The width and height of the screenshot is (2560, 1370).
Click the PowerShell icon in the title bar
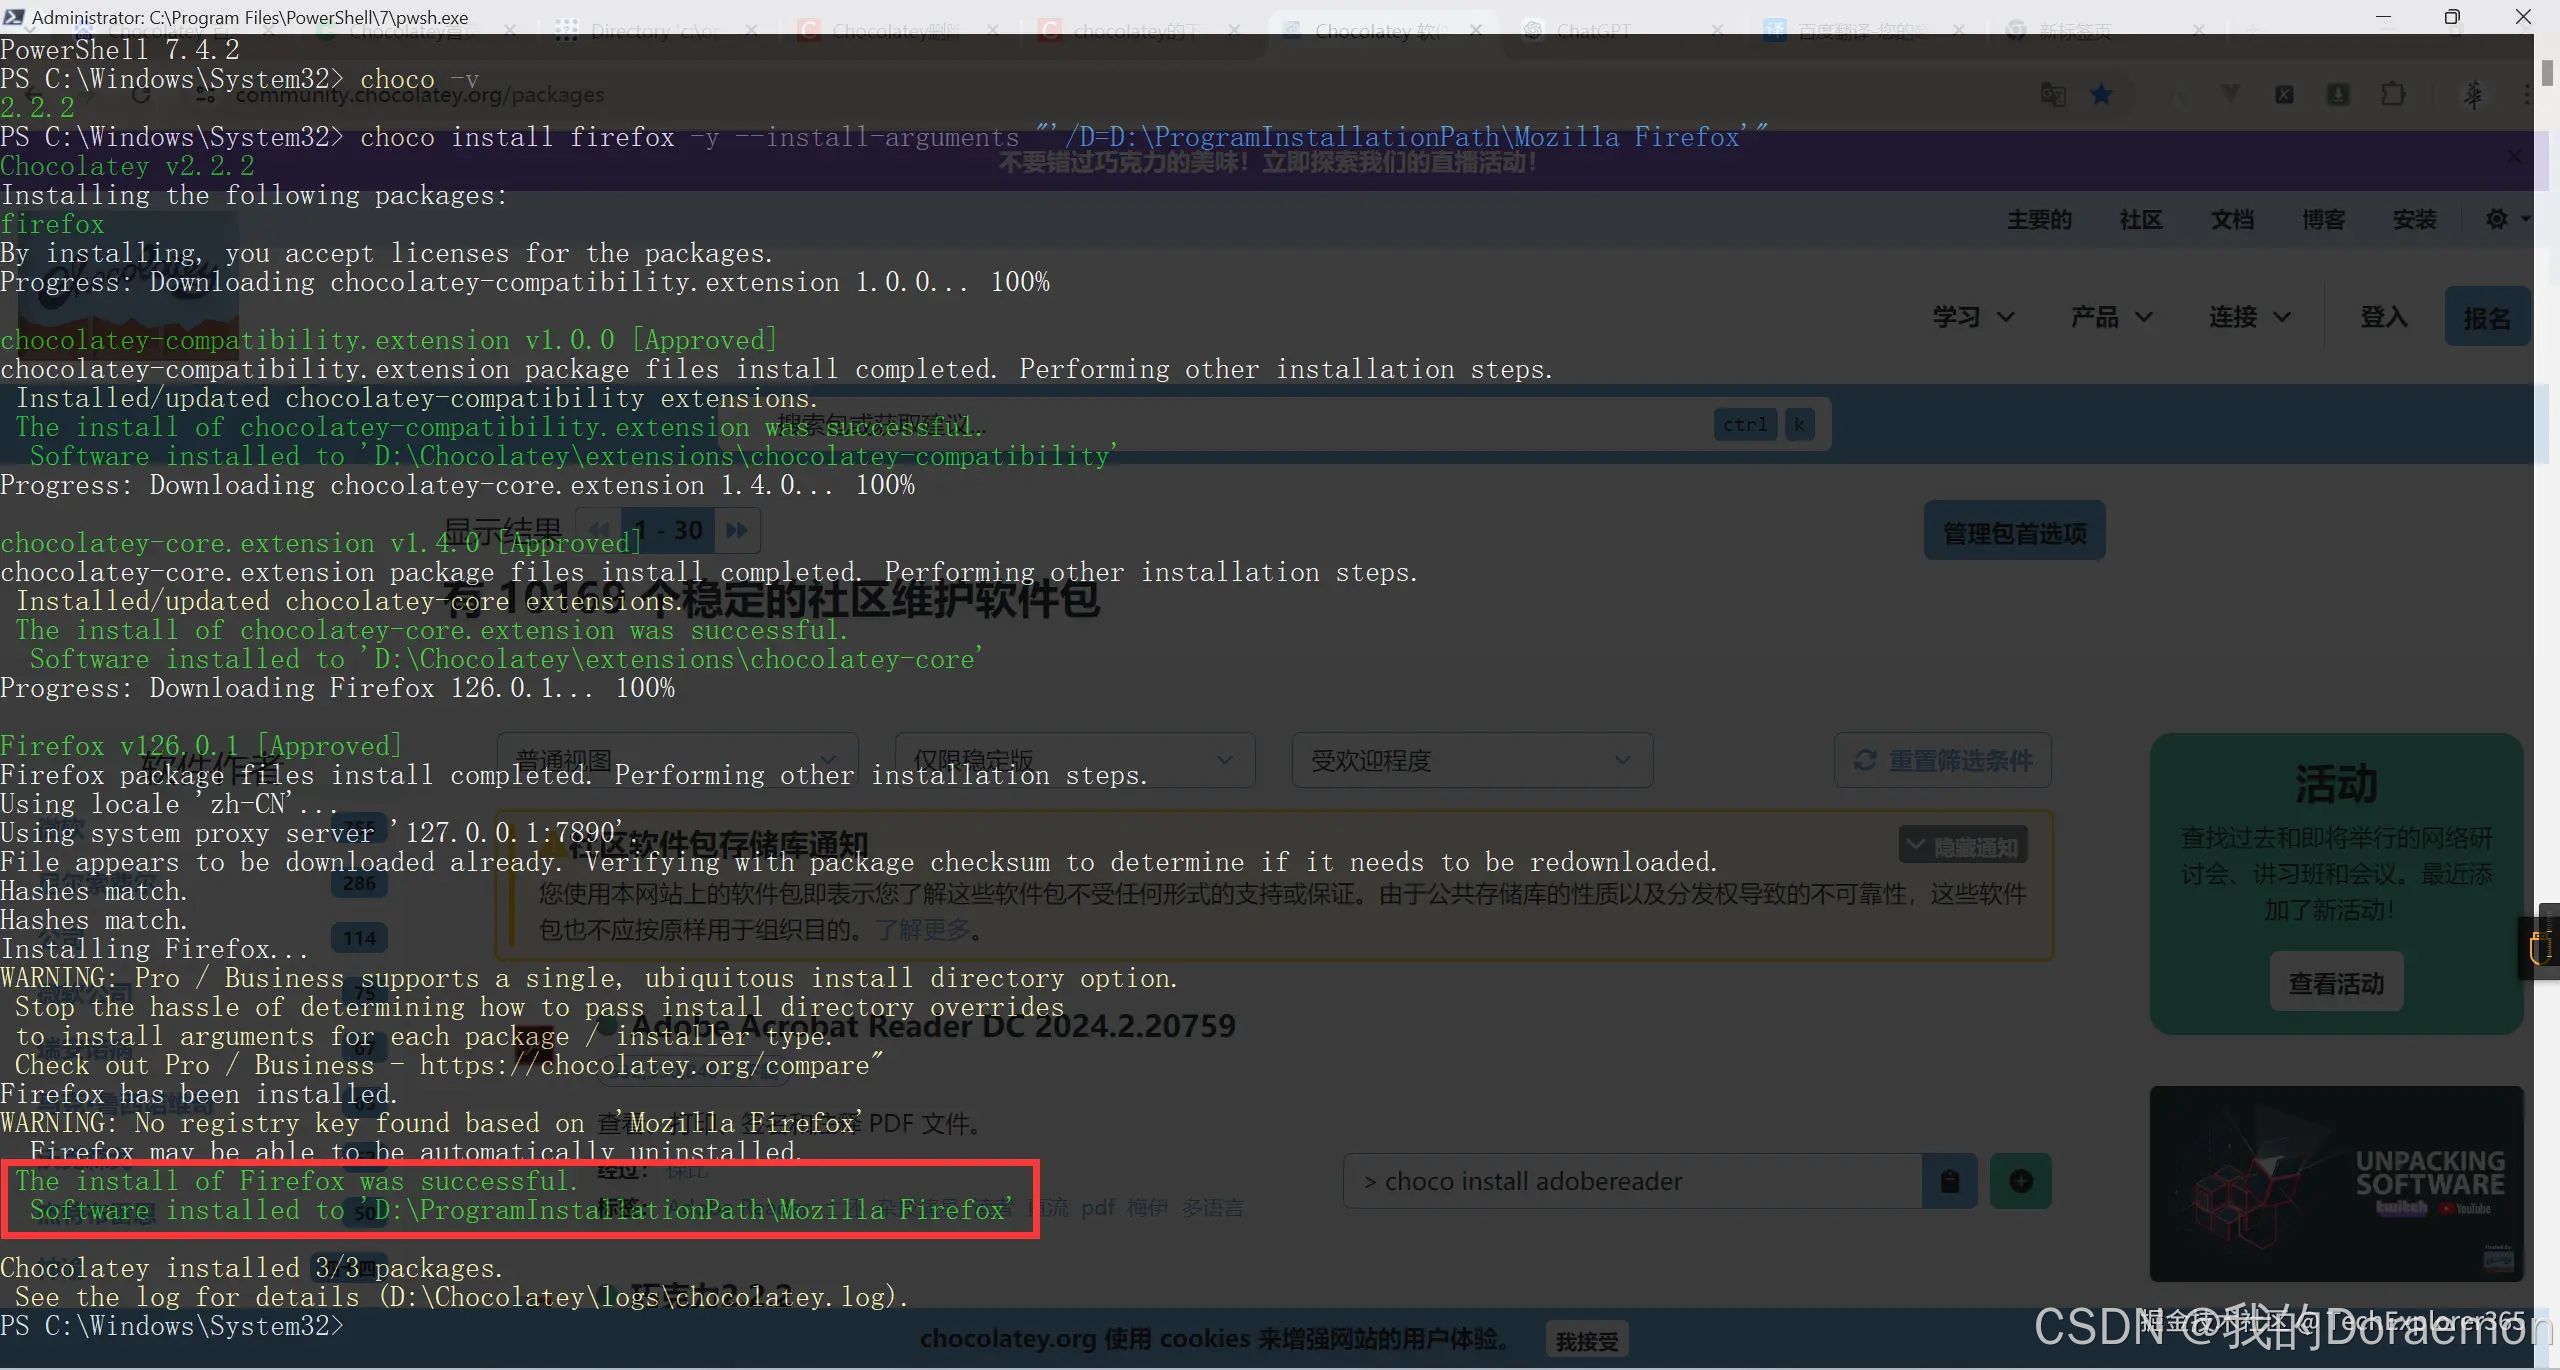coord(14,16)
